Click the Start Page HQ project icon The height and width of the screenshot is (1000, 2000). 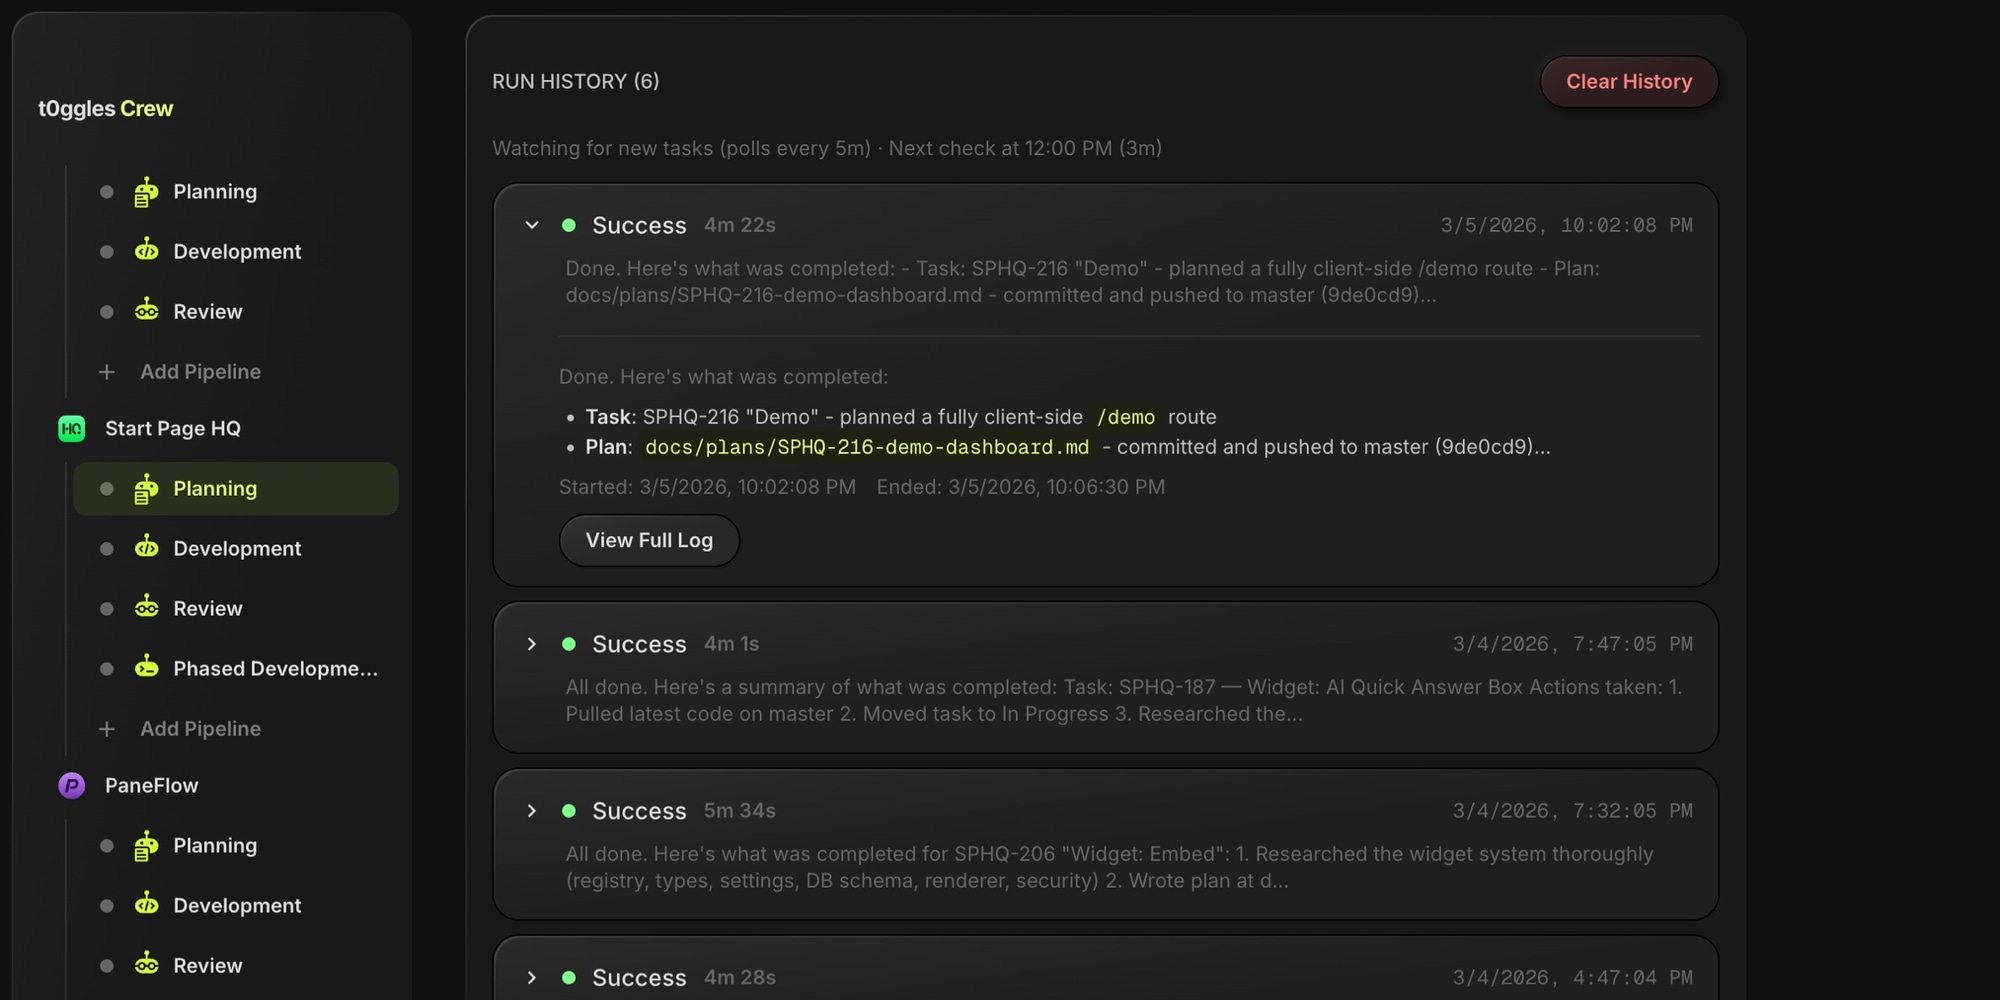[71, 429]
